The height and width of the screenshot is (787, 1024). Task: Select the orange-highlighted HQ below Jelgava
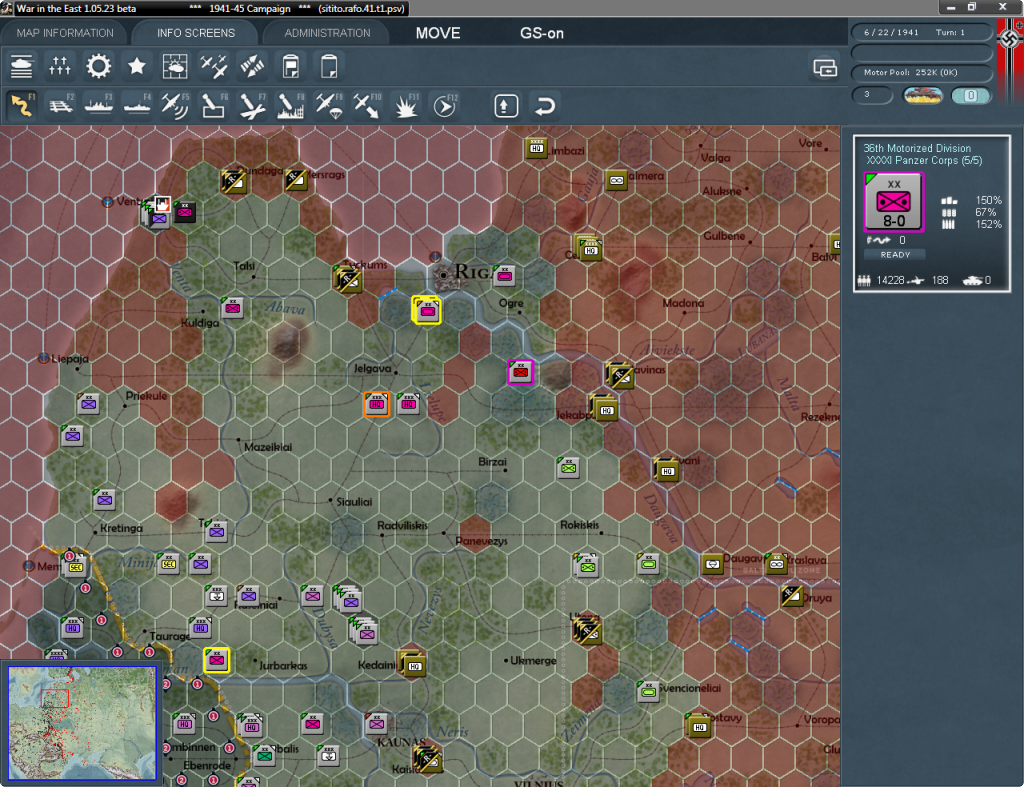coord(377,404)
